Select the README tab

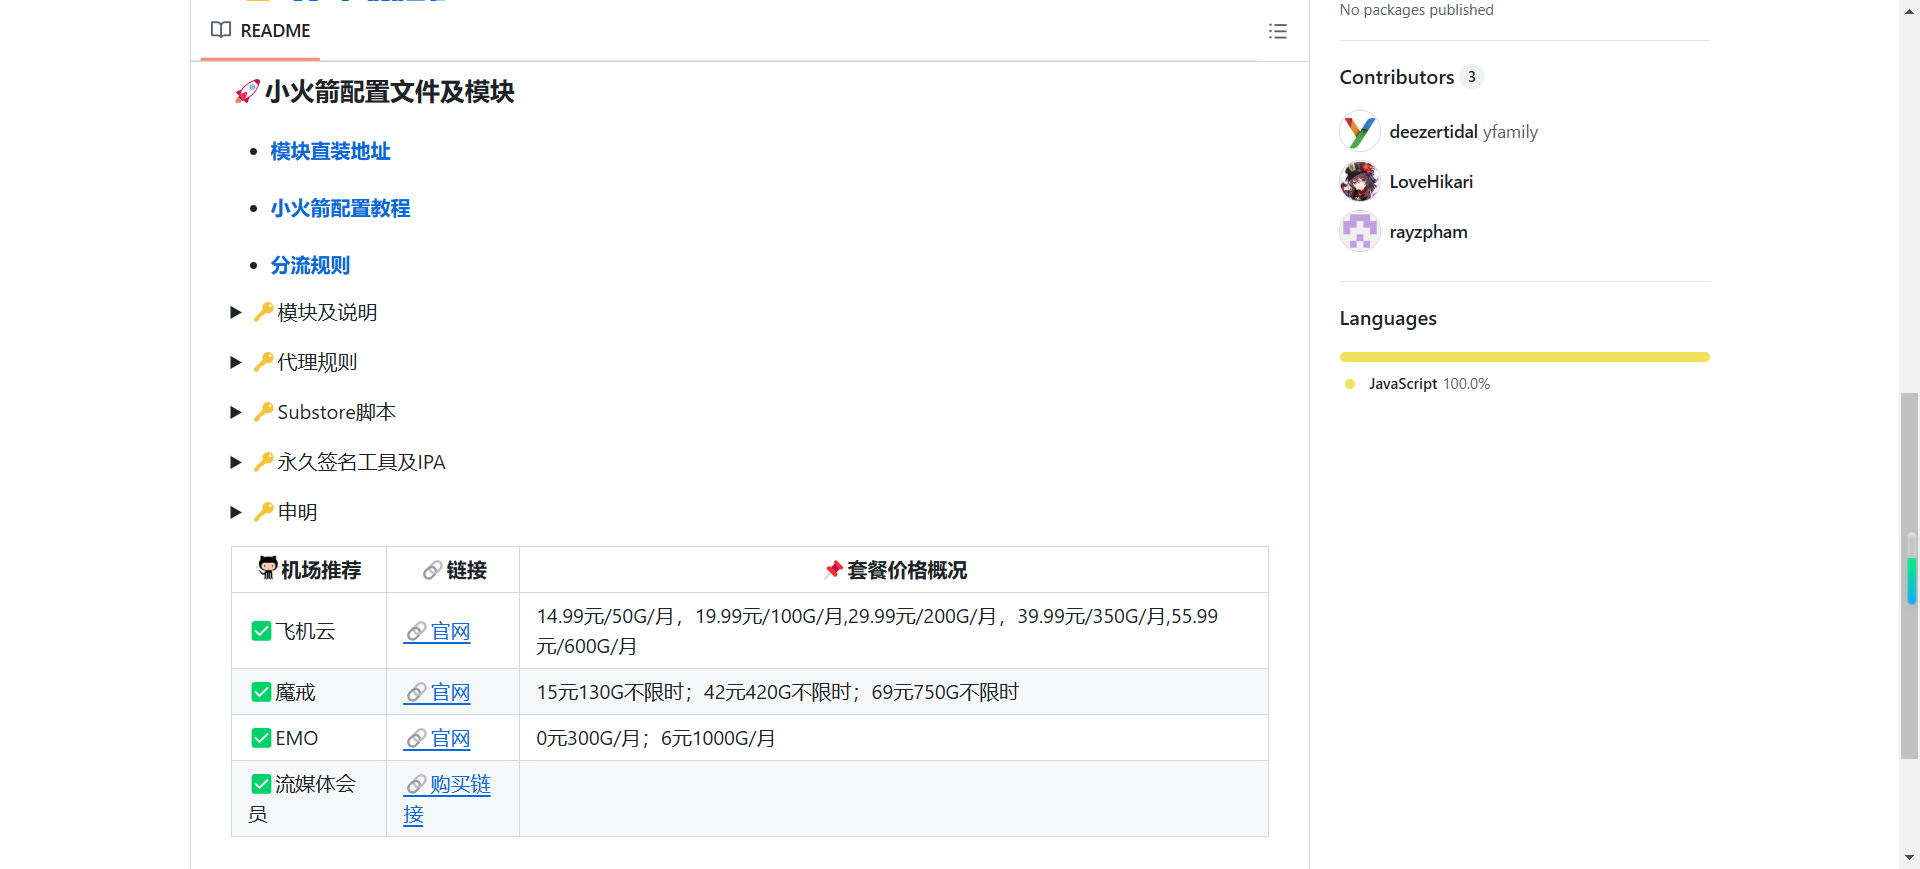click(x=261, y=31)
